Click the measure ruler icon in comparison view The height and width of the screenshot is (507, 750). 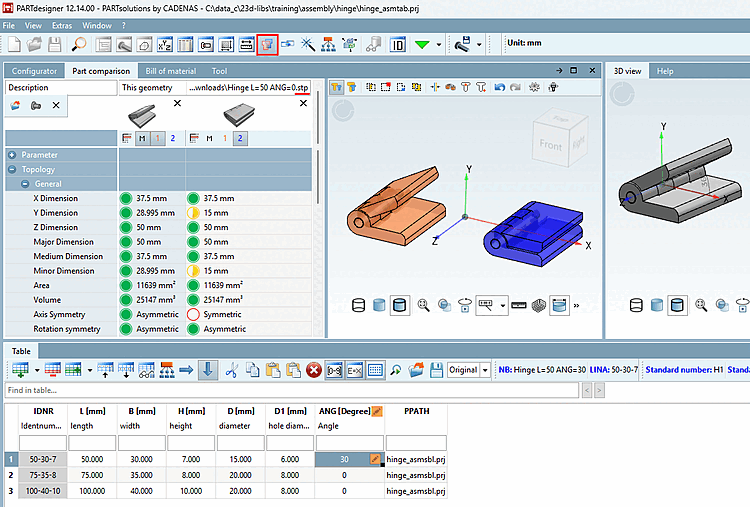coord(518,305)
